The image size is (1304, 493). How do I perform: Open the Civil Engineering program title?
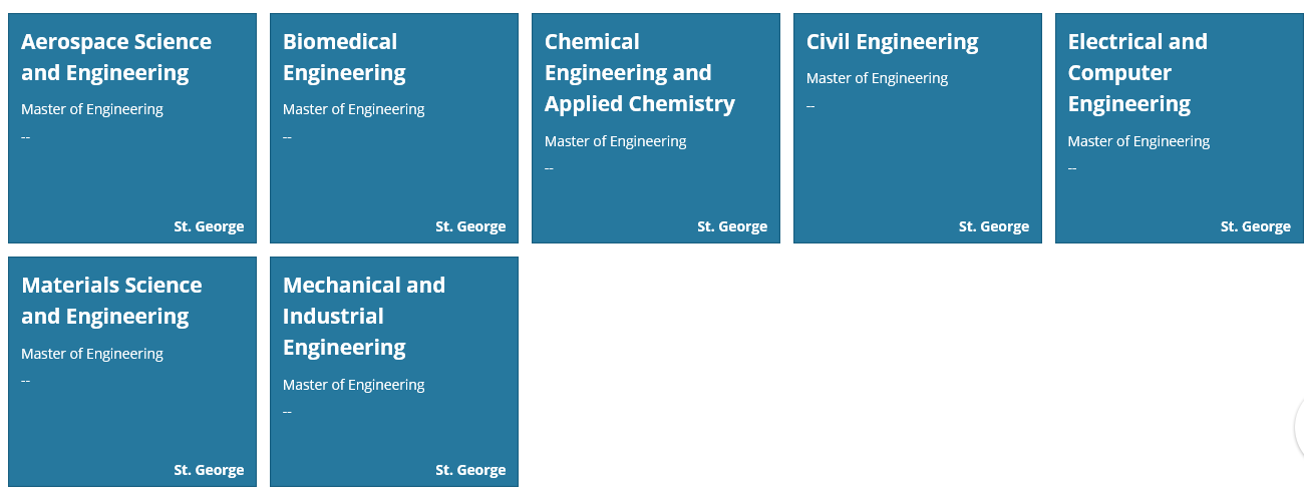coord(892,42)
